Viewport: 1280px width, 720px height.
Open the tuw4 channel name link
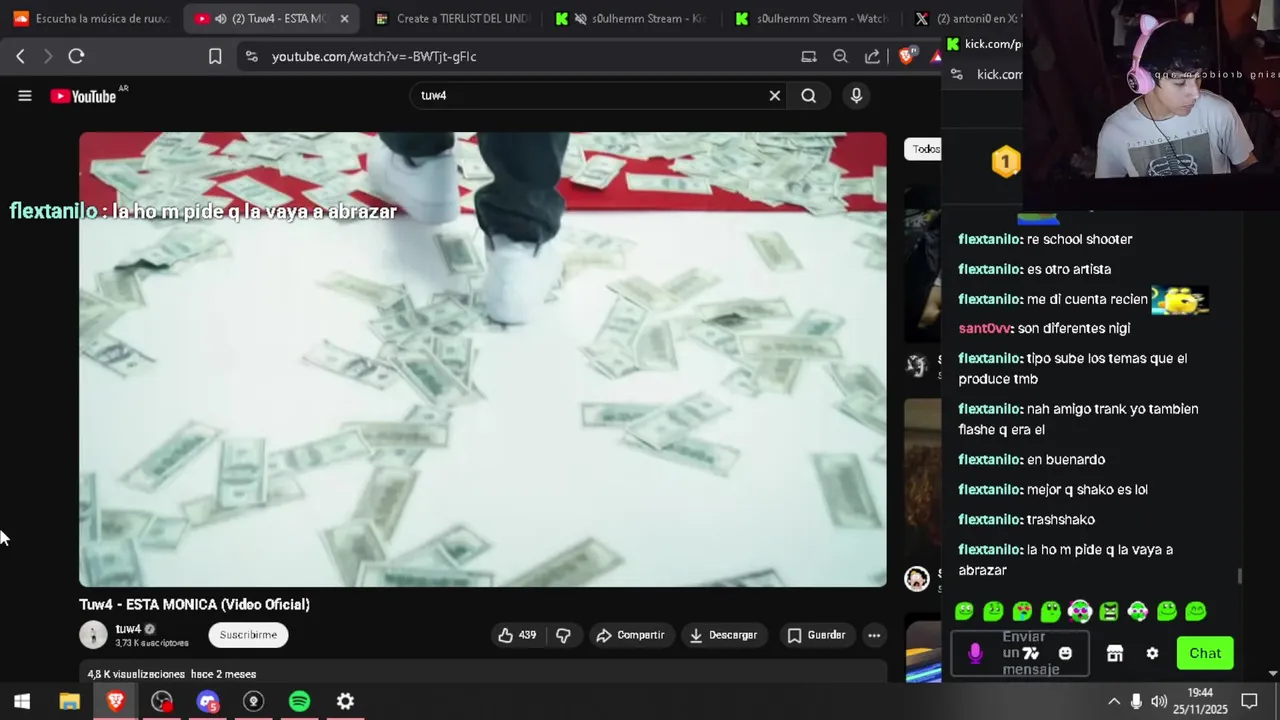coord(128,629)
